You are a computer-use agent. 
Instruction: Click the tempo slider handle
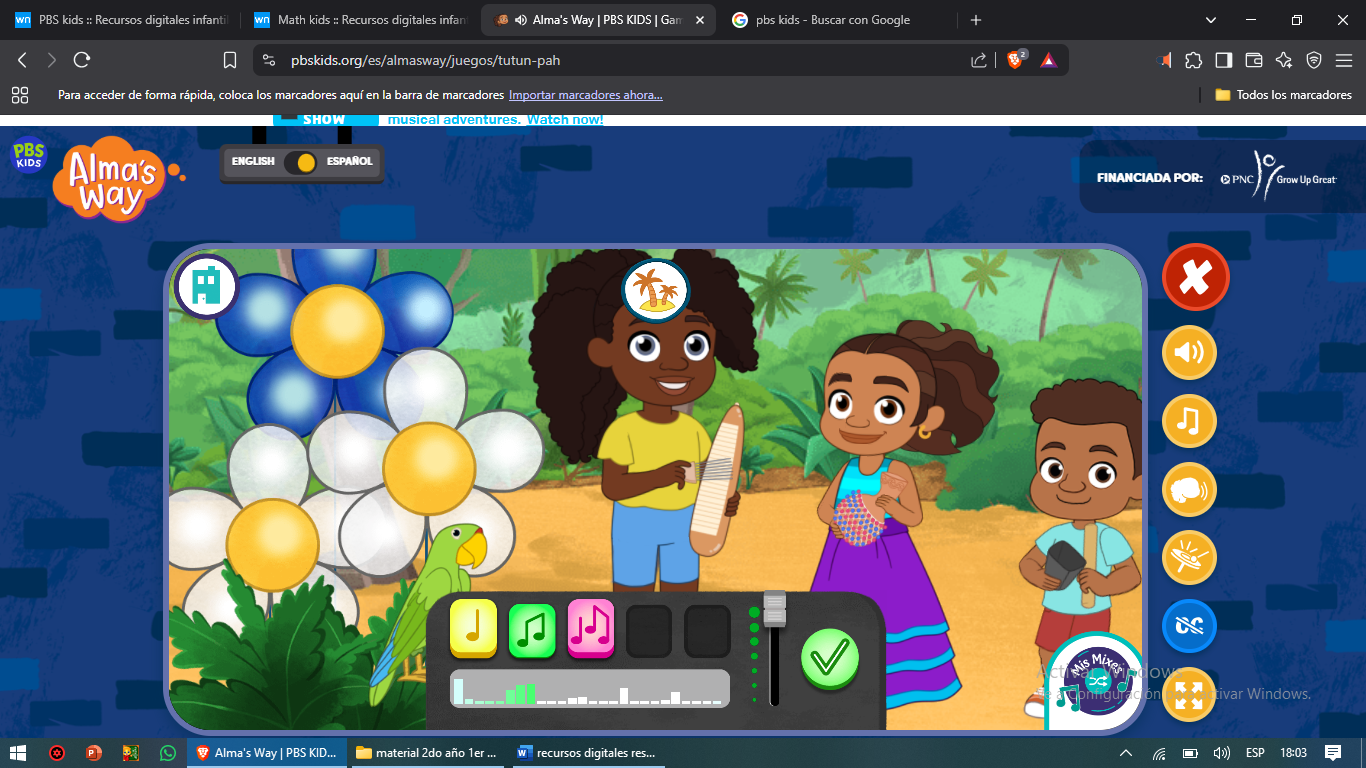click(774, 608)
